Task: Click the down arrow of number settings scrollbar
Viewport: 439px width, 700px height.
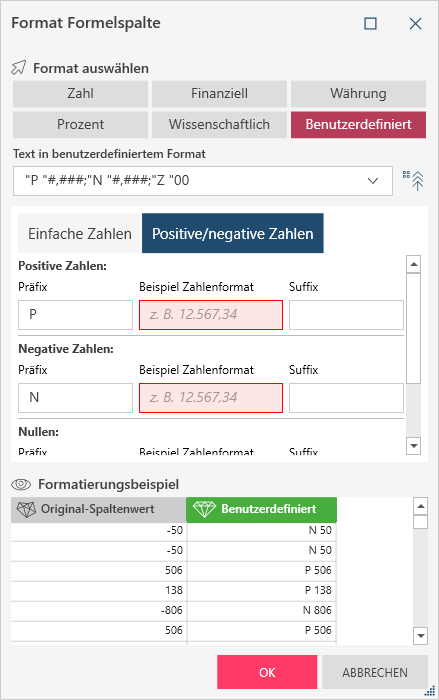Action: tap(414, 445)
